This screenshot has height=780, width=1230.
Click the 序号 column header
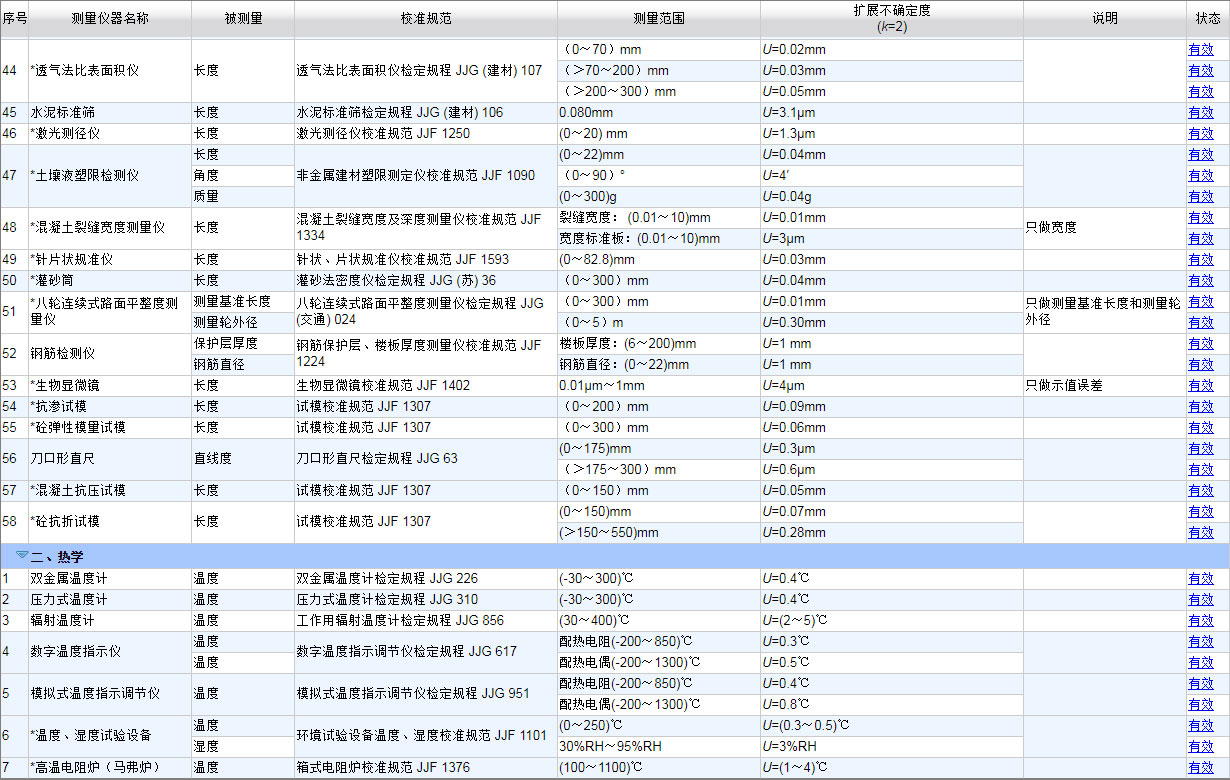[x=14, y=19]
